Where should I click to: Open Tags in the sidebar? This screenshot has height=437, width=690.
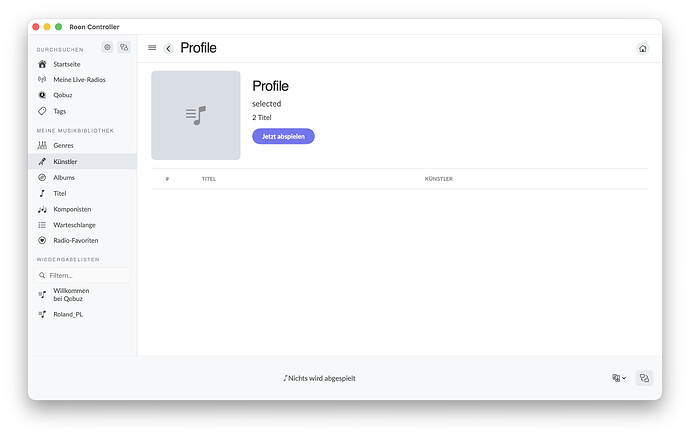click(60, 111)
